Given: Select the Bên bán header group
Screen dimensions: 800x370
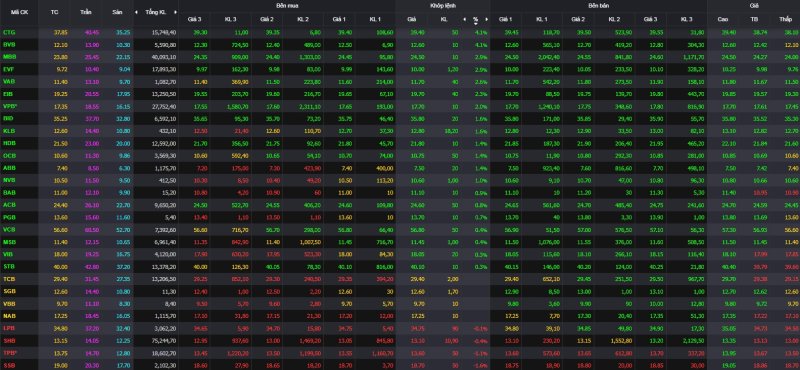Looking at the screenshot, I should tap(598, 5).
